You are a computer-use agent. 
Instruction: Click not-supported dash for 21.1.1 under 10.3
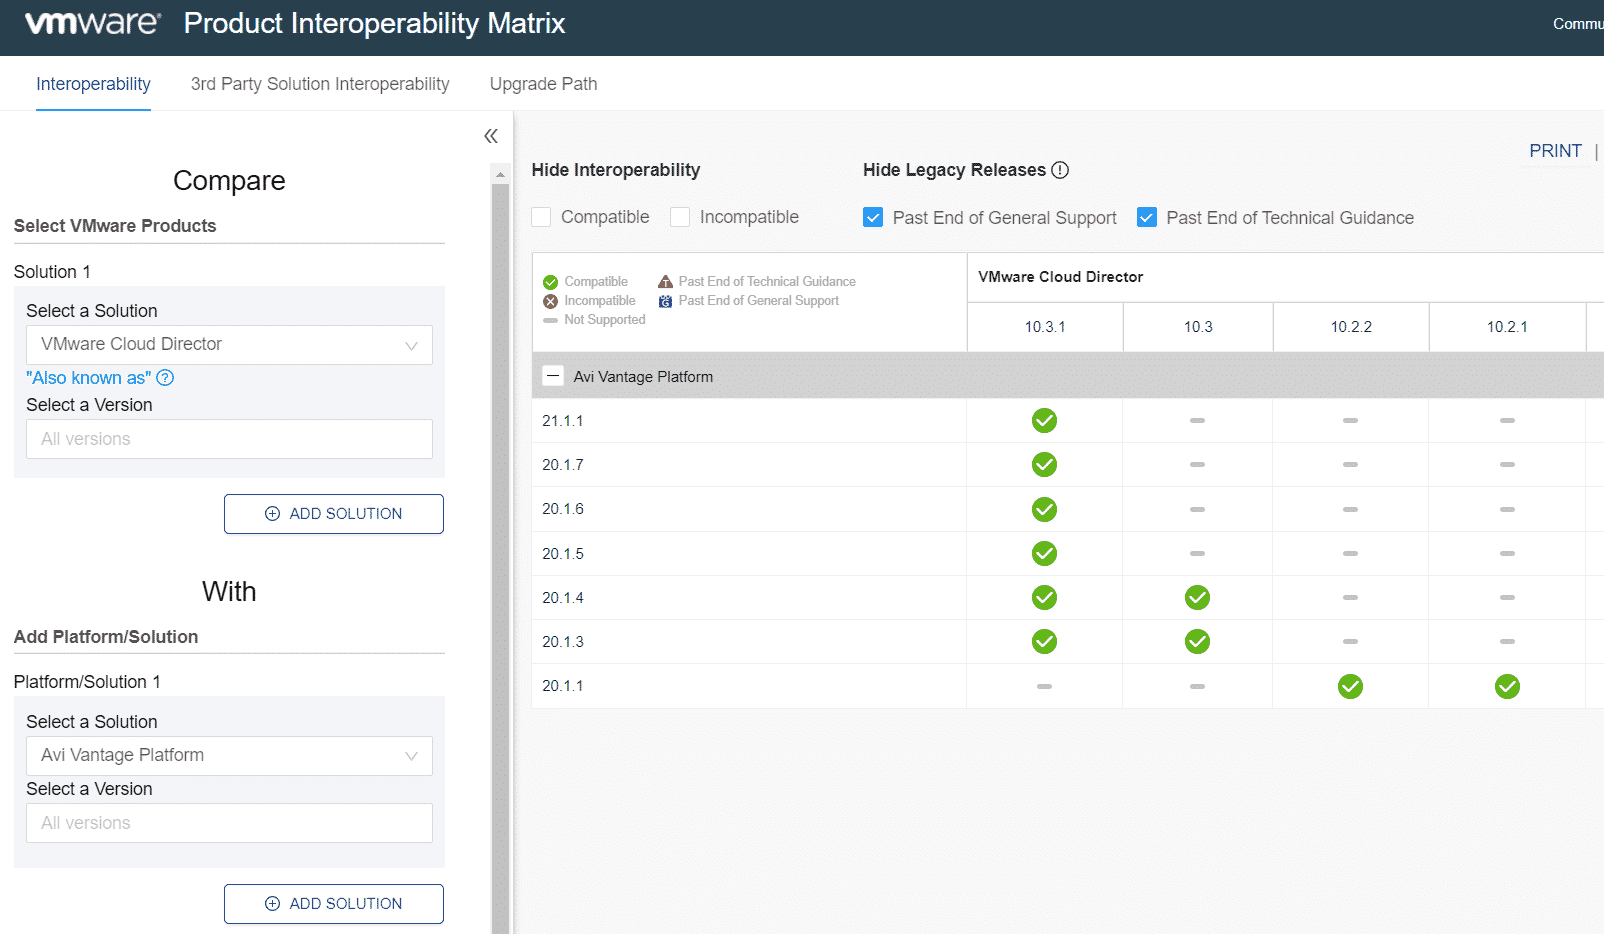coord(1197,421)
